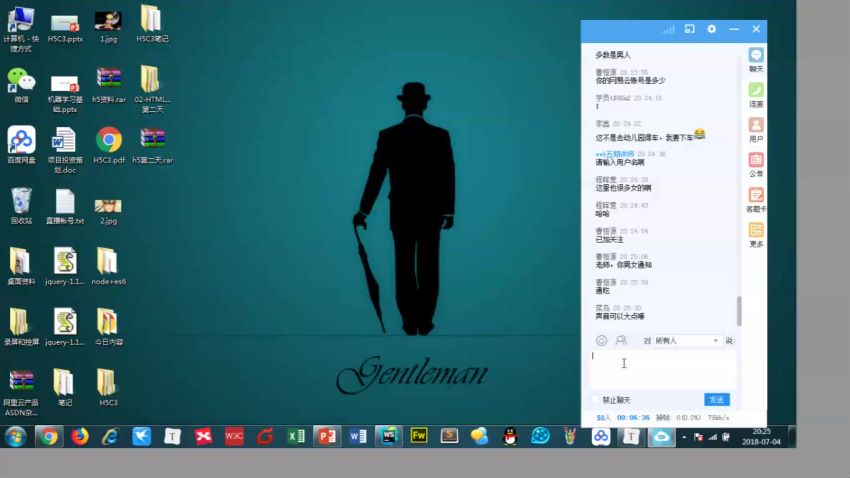The width and height of the screenshot is (850, 478).
Task: Click the screen share icon in title bar
Action: pos(689,30)
